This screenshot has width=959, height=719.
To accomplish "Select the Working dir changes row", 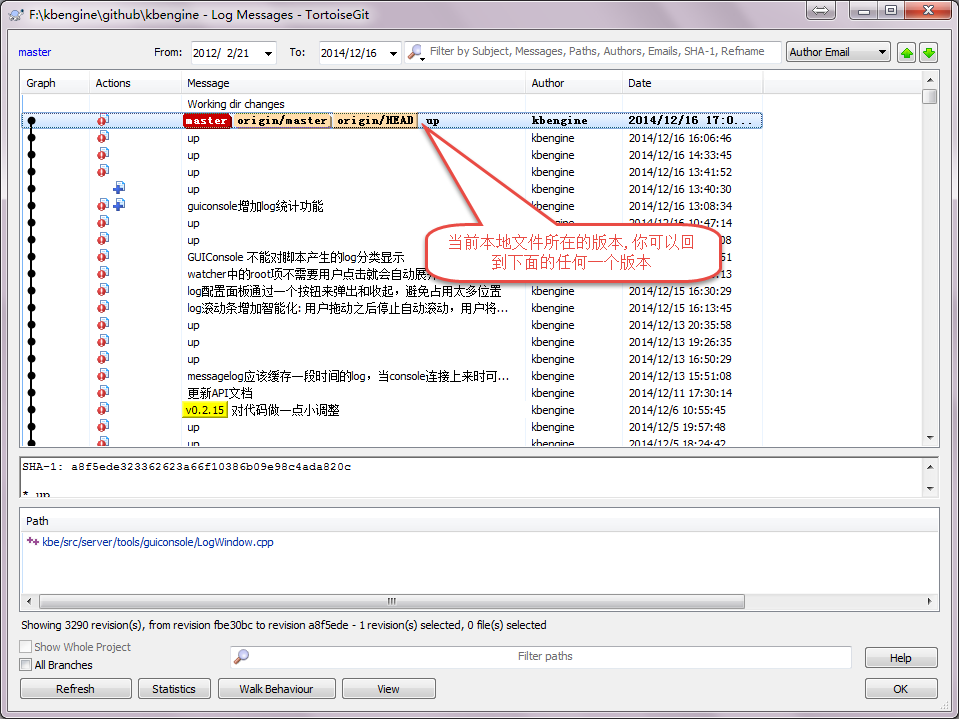I will (391, 104).
